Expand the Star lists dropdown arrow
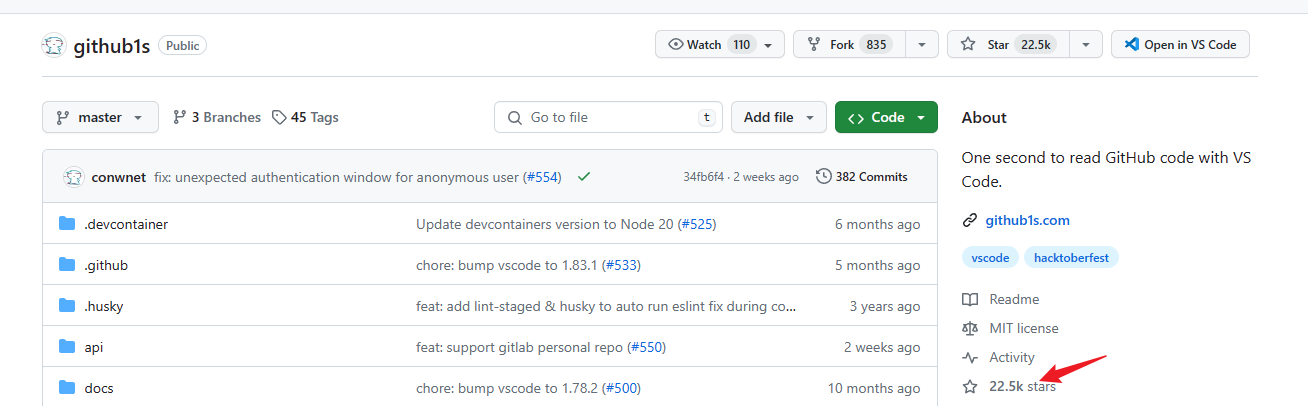The height and width of the screenshot is (406, 1308). pyautogui.click(x=1085, y=45)
